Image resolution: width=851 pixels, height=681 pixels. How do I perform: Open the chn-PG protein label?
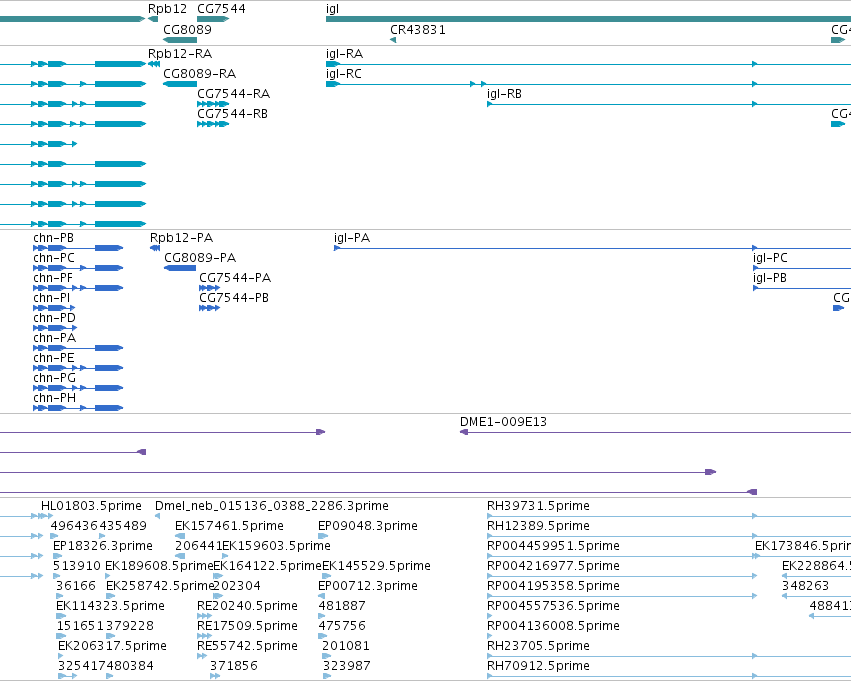pyautogui.click(x=54, y=378)
